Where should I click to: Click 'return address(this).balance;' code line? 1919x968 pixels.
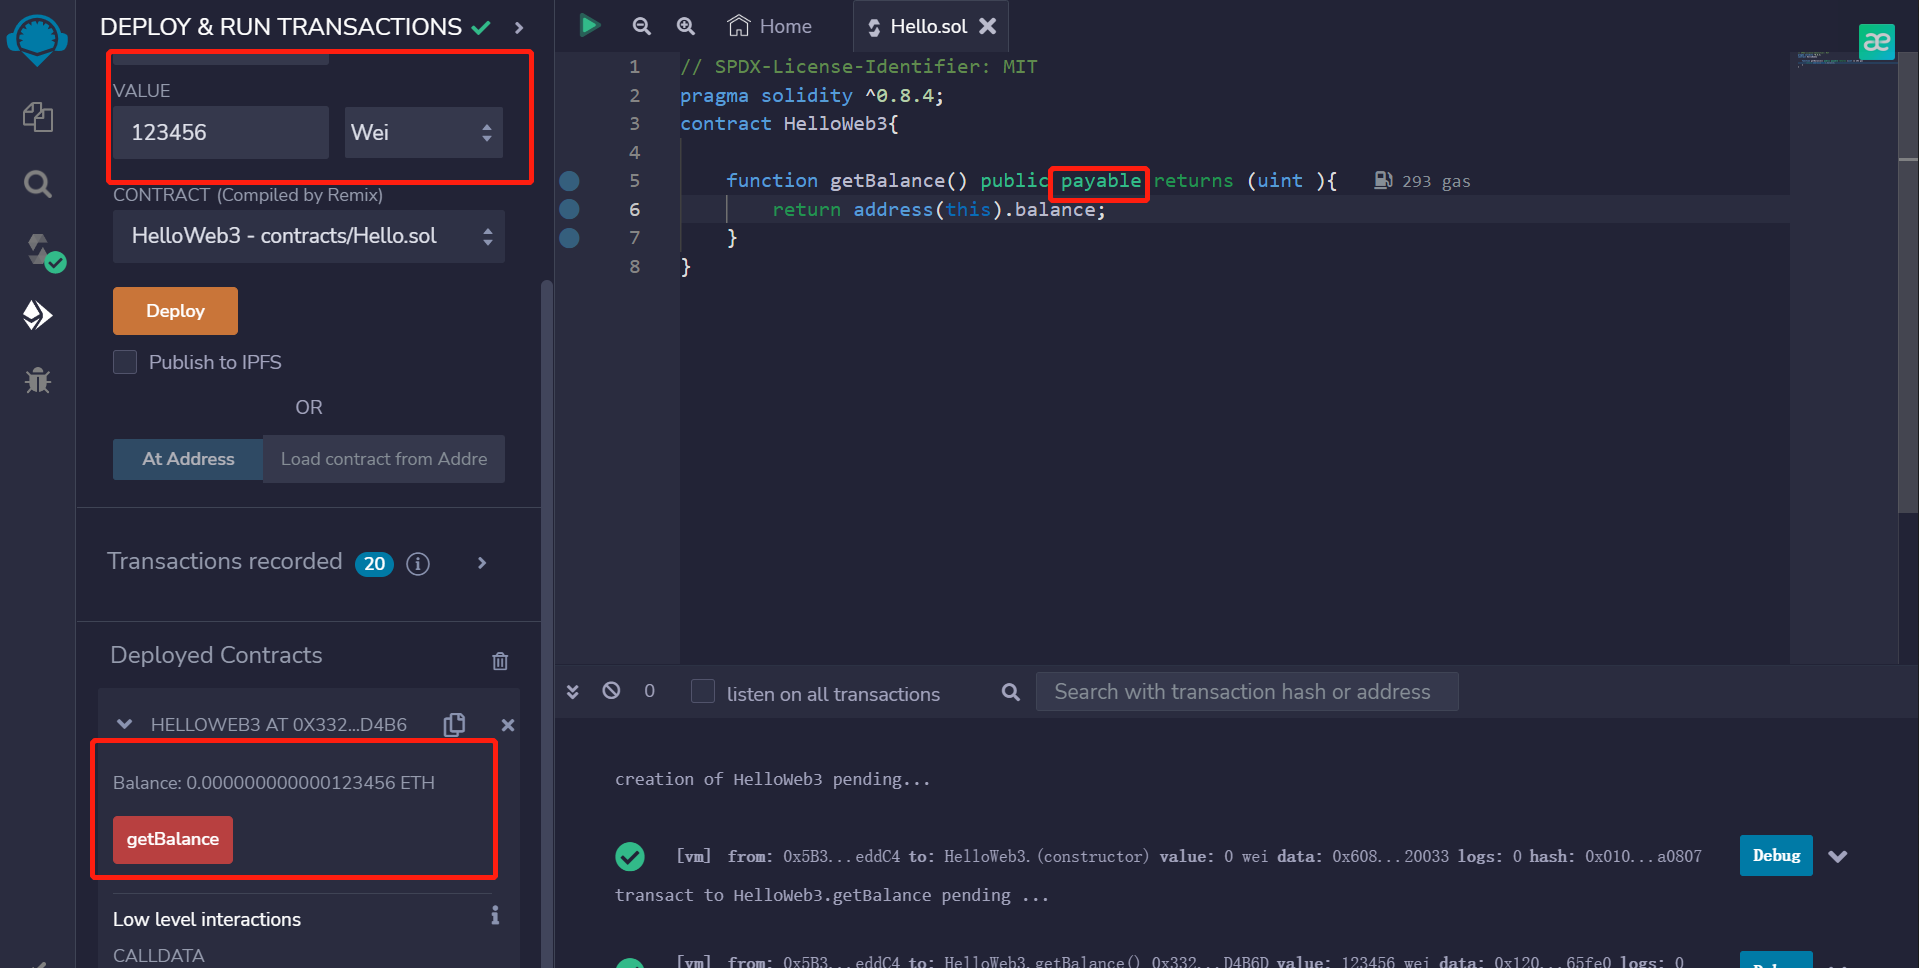[x=939, y=209]
